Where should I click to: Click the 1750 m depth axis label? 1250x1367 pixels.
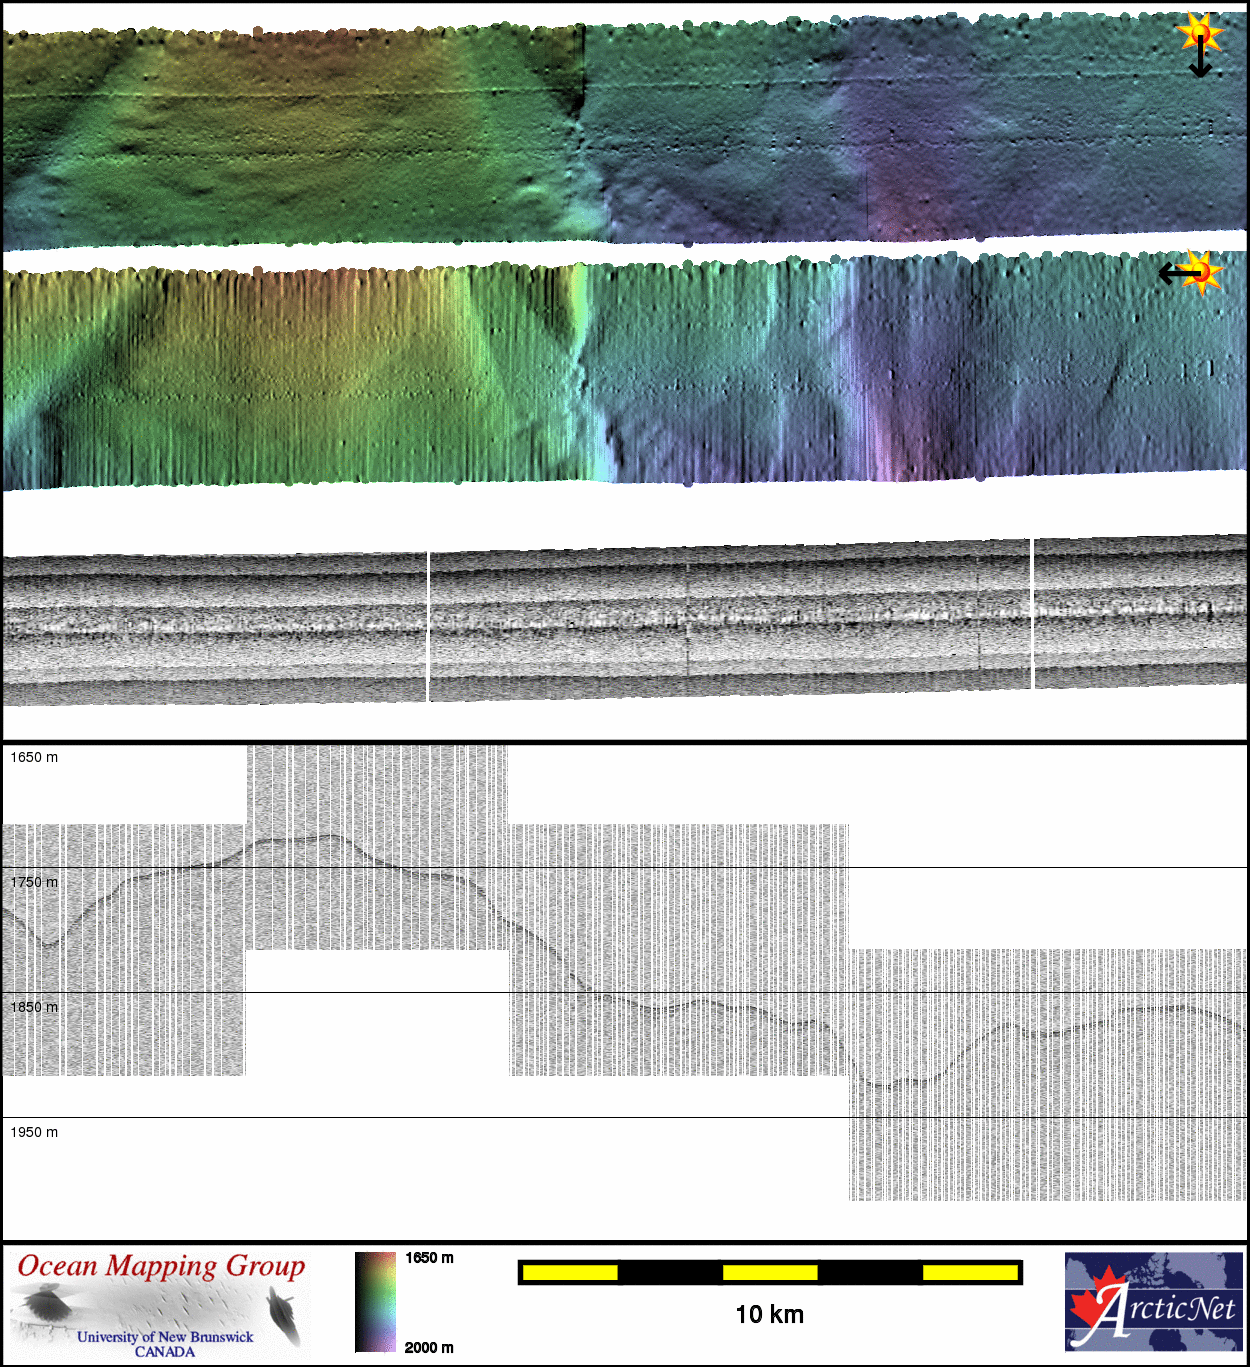34,882
